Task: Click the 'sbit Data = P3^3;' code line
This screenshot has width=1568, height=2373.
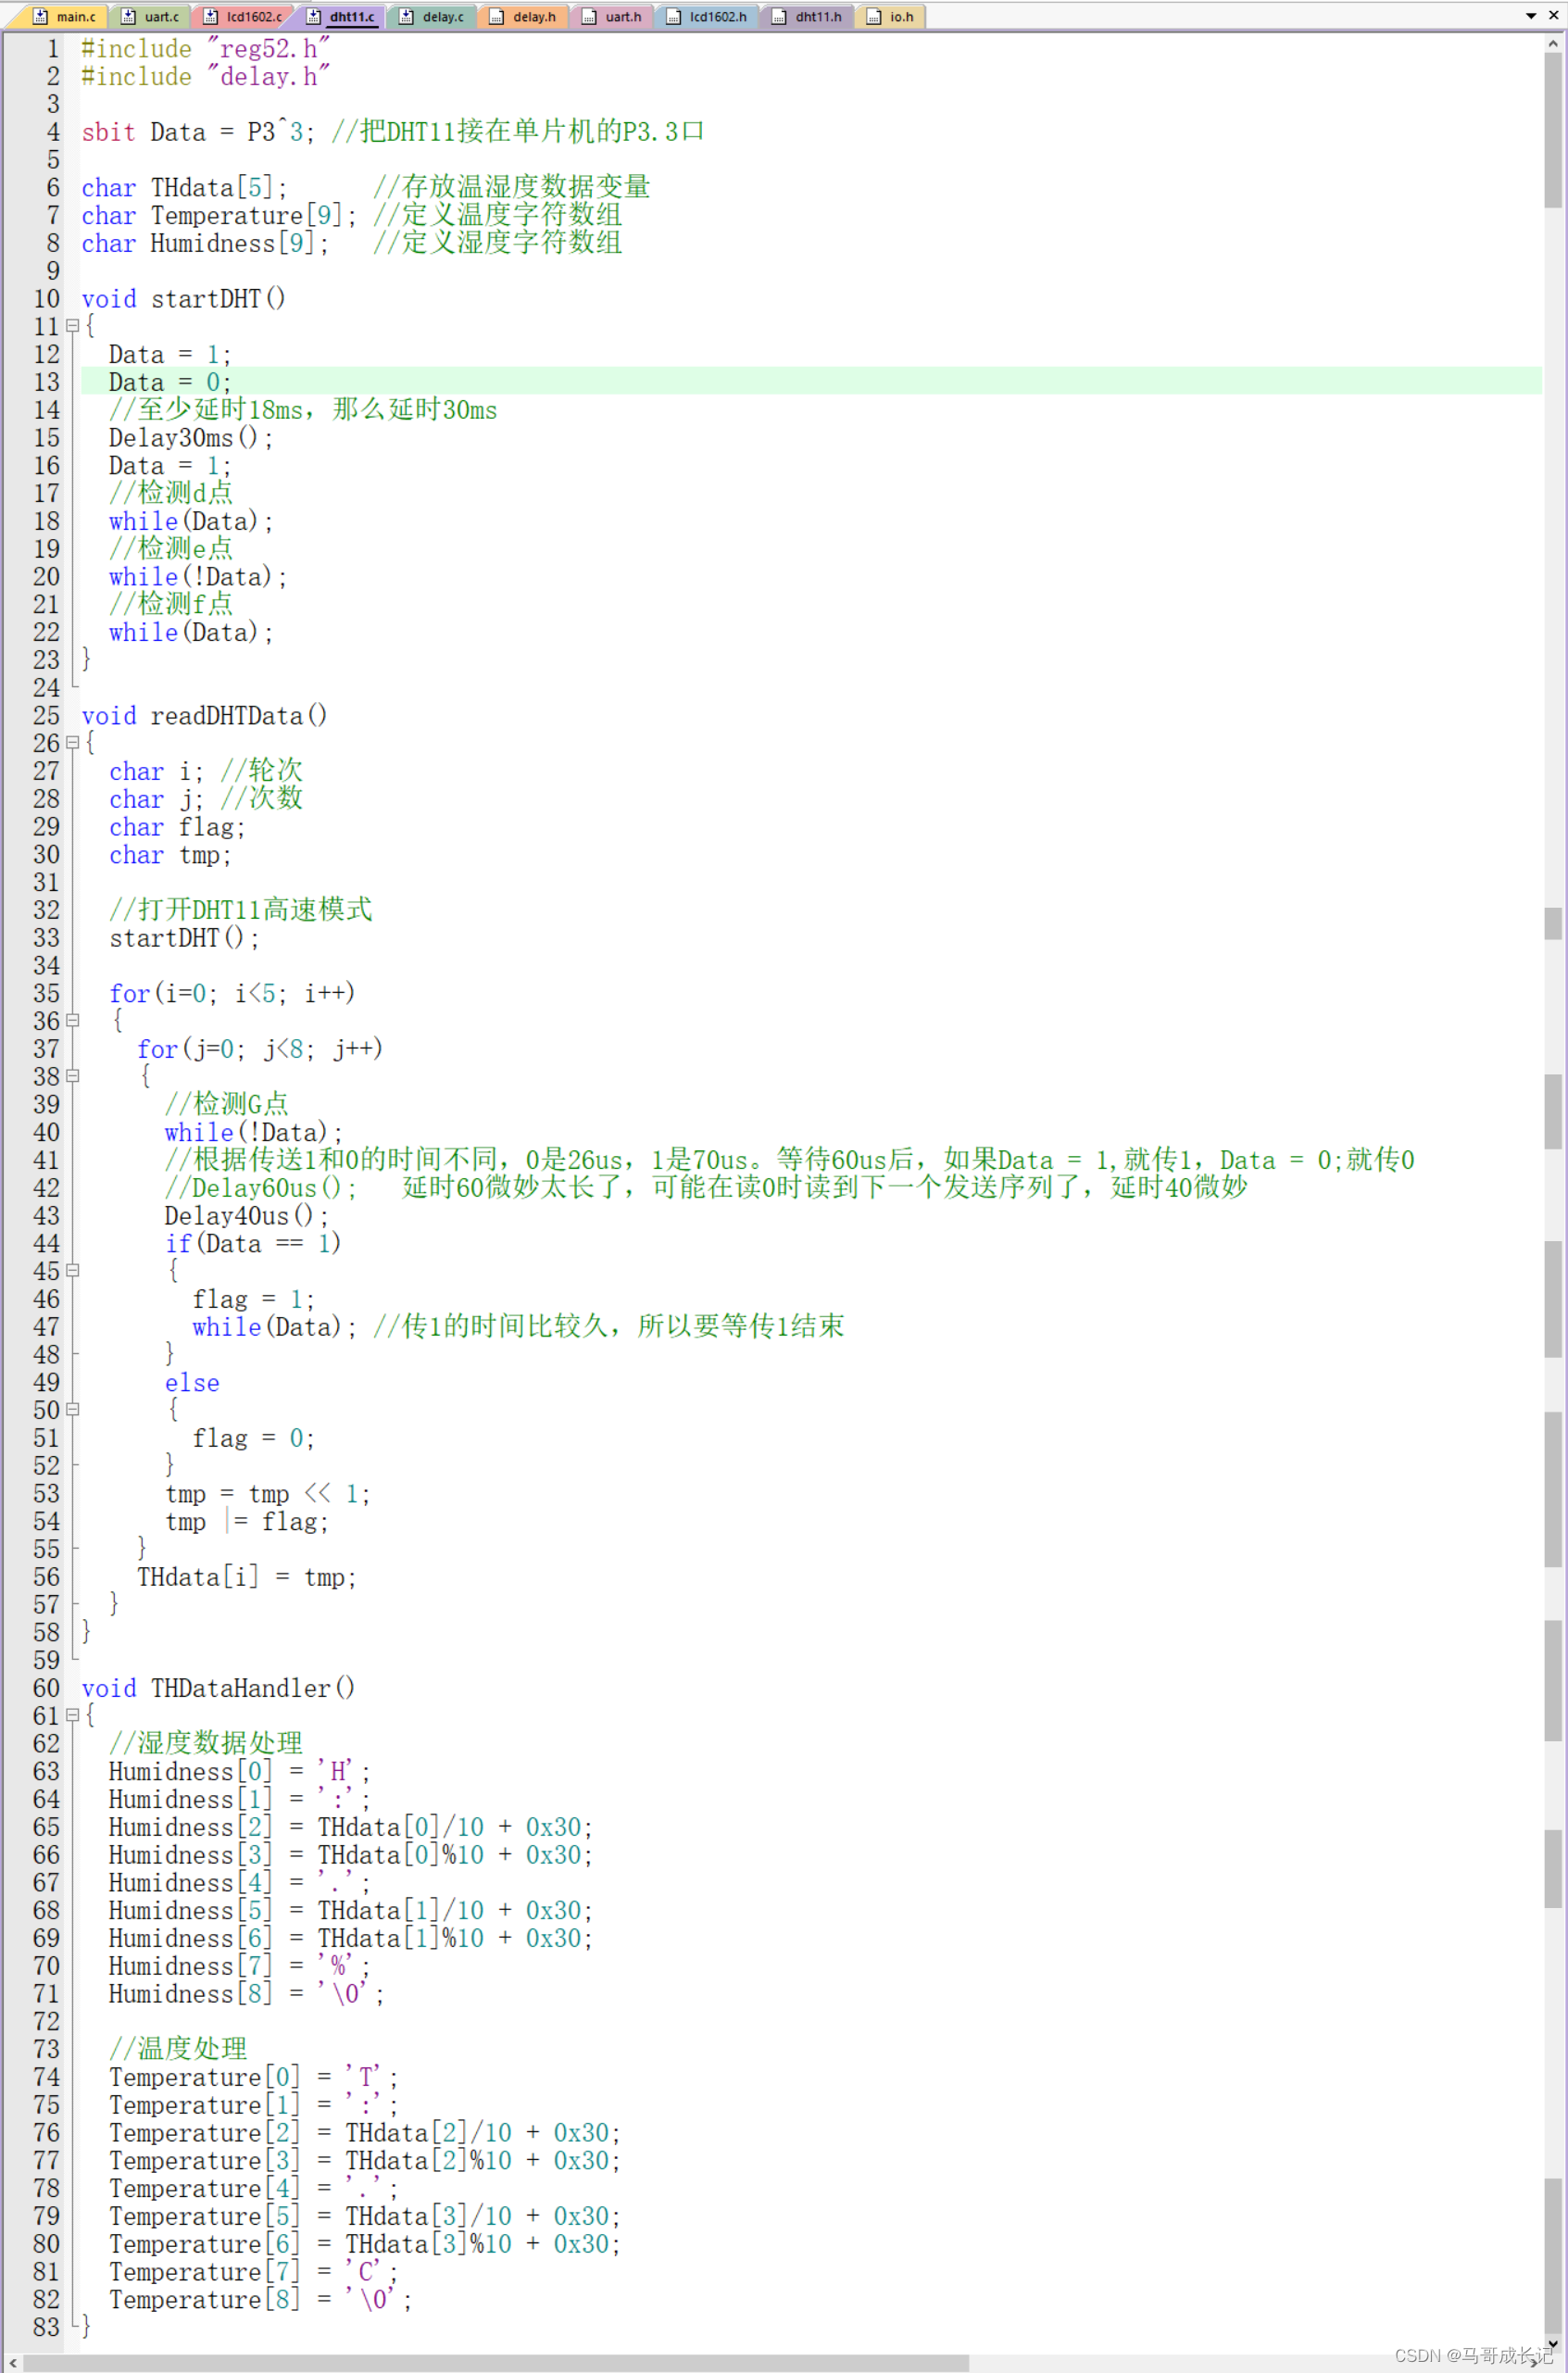Action: (198, 132)
